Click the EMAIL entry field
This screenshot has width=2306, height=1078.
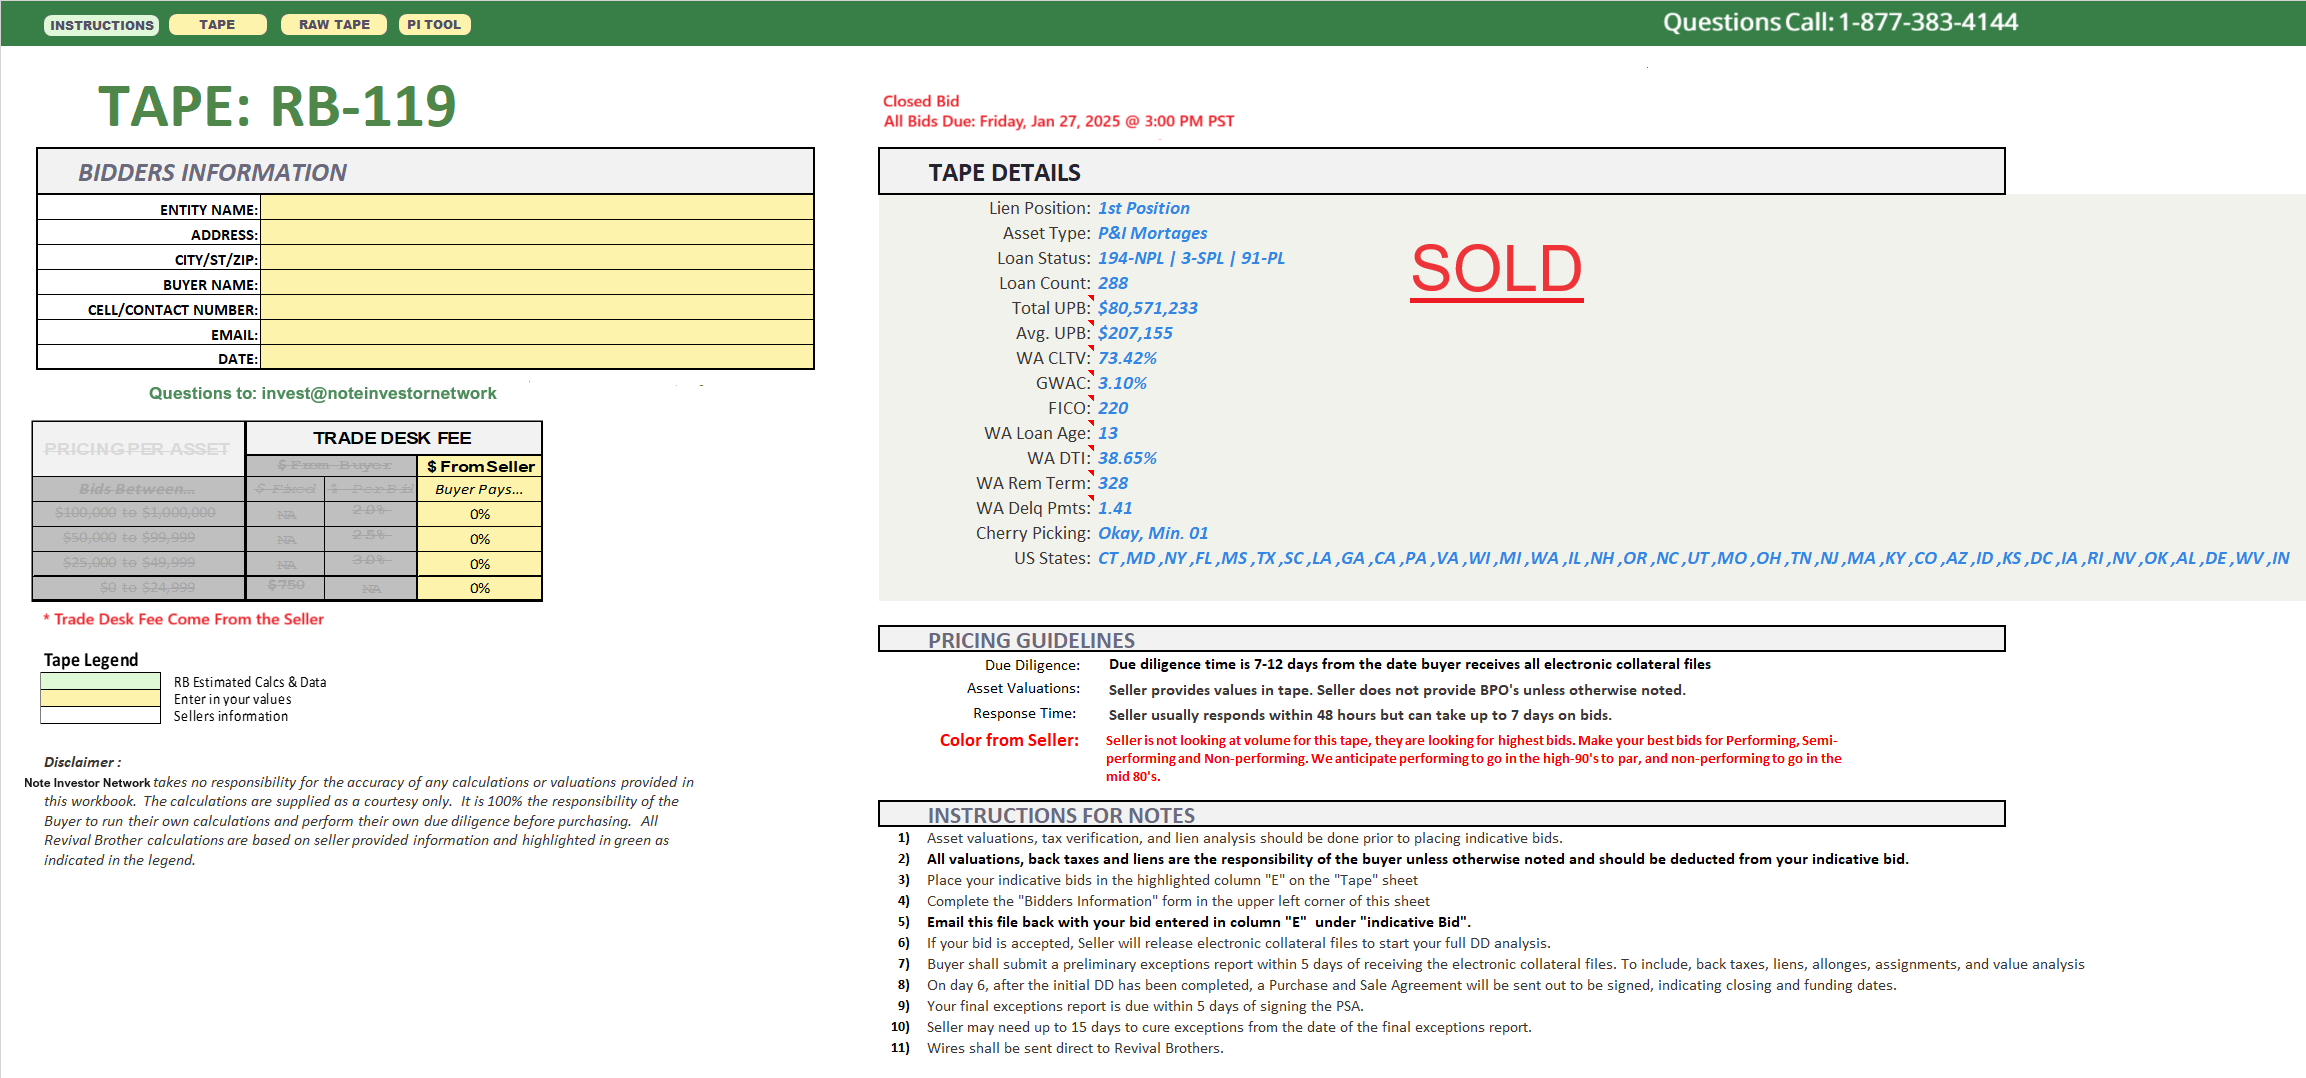click(536, 333)
